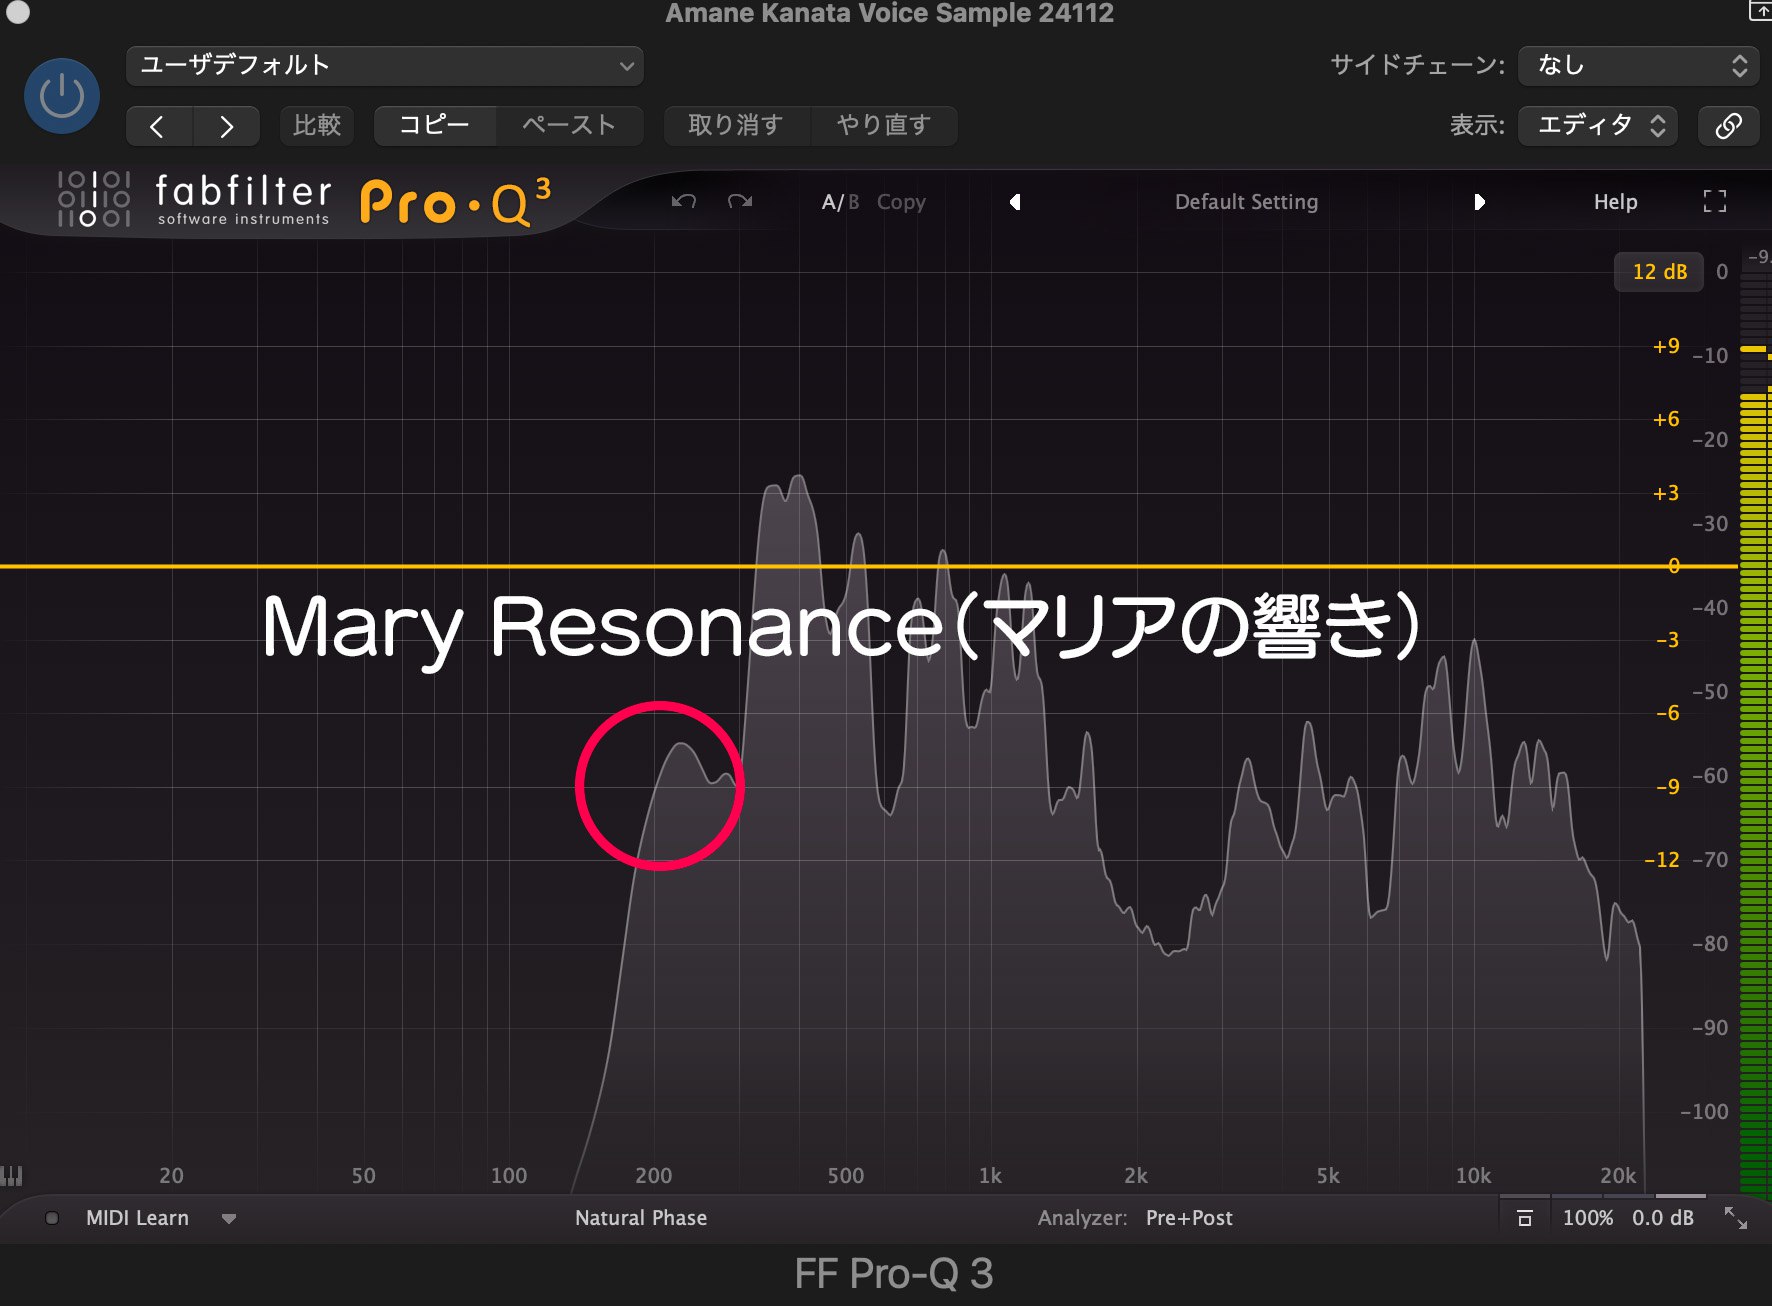
Task: Show the piano keyboard display icon
Action: coord(12,1176)
